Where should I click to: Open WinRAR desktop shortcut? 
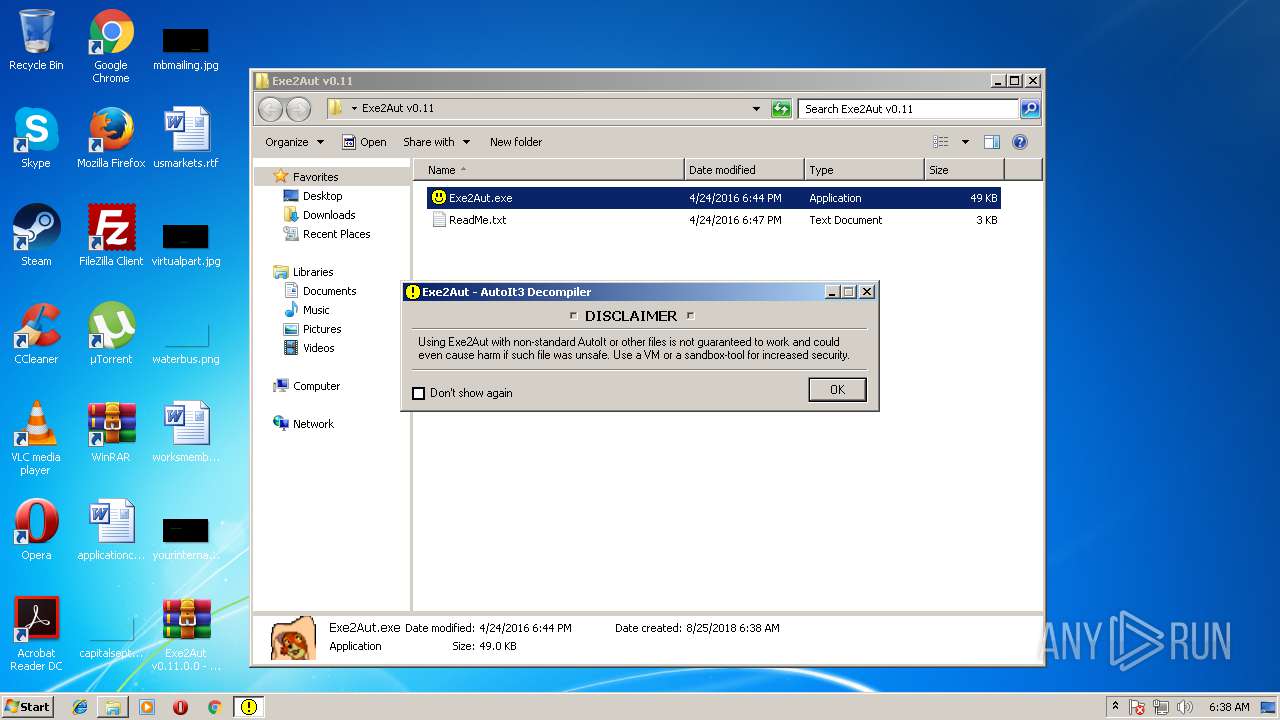pos(111,432)
